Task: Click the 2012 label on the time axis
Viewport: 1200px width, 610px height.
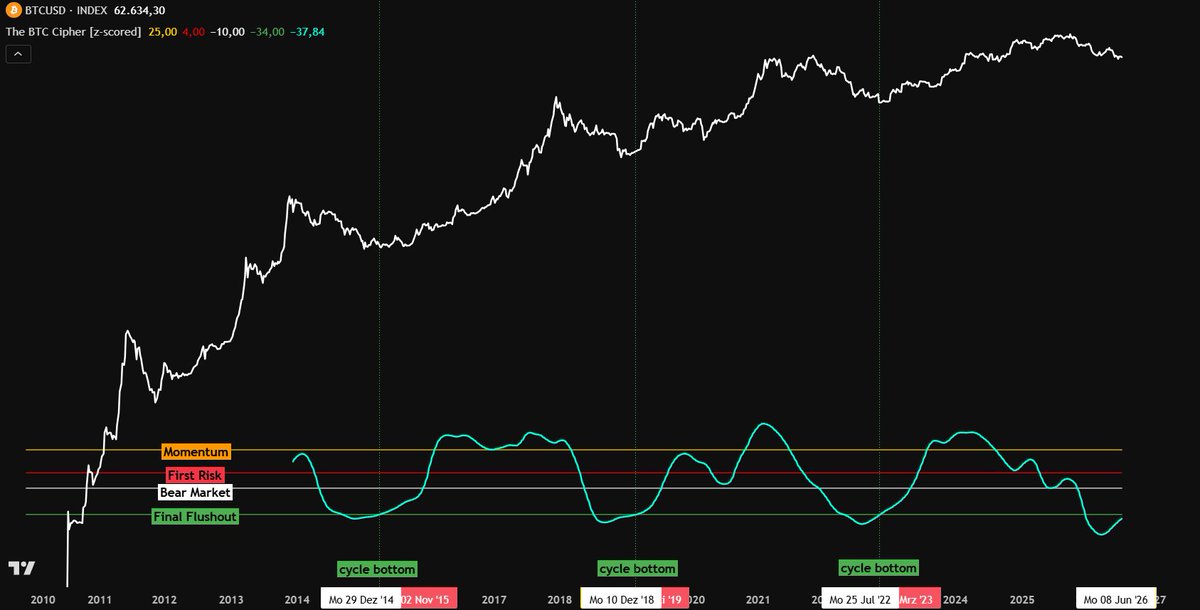Action: point(164,600)
